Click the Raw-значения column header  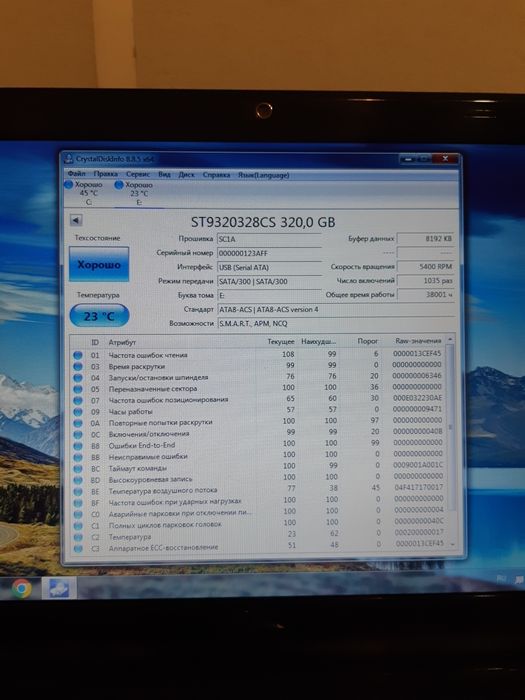(x=418, y=341)
